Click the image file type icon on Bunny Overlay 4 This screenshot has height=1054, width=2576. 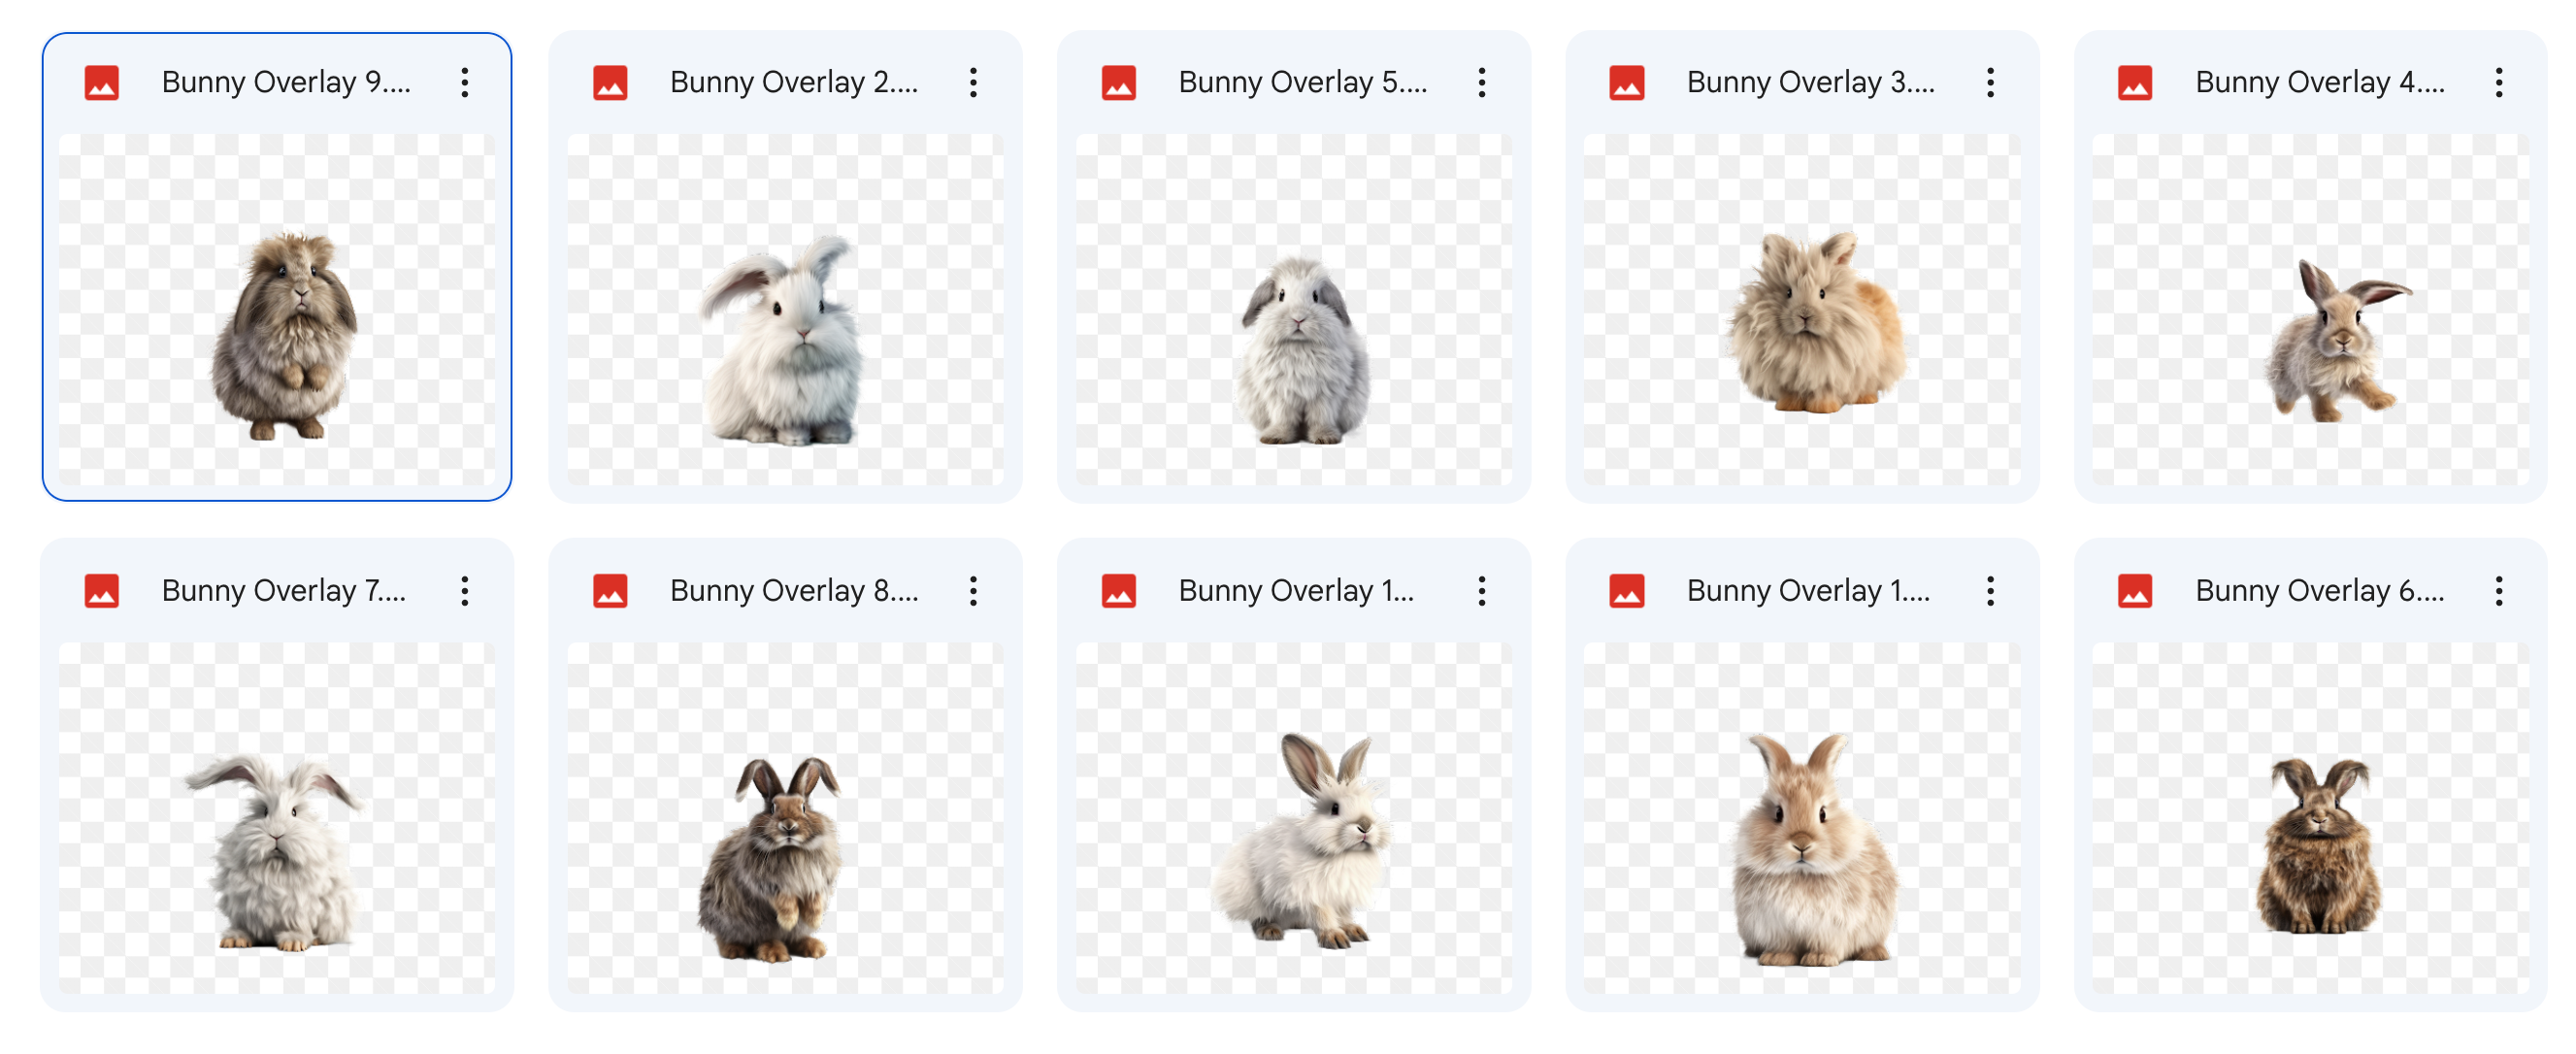click(x=2134, y=82)
